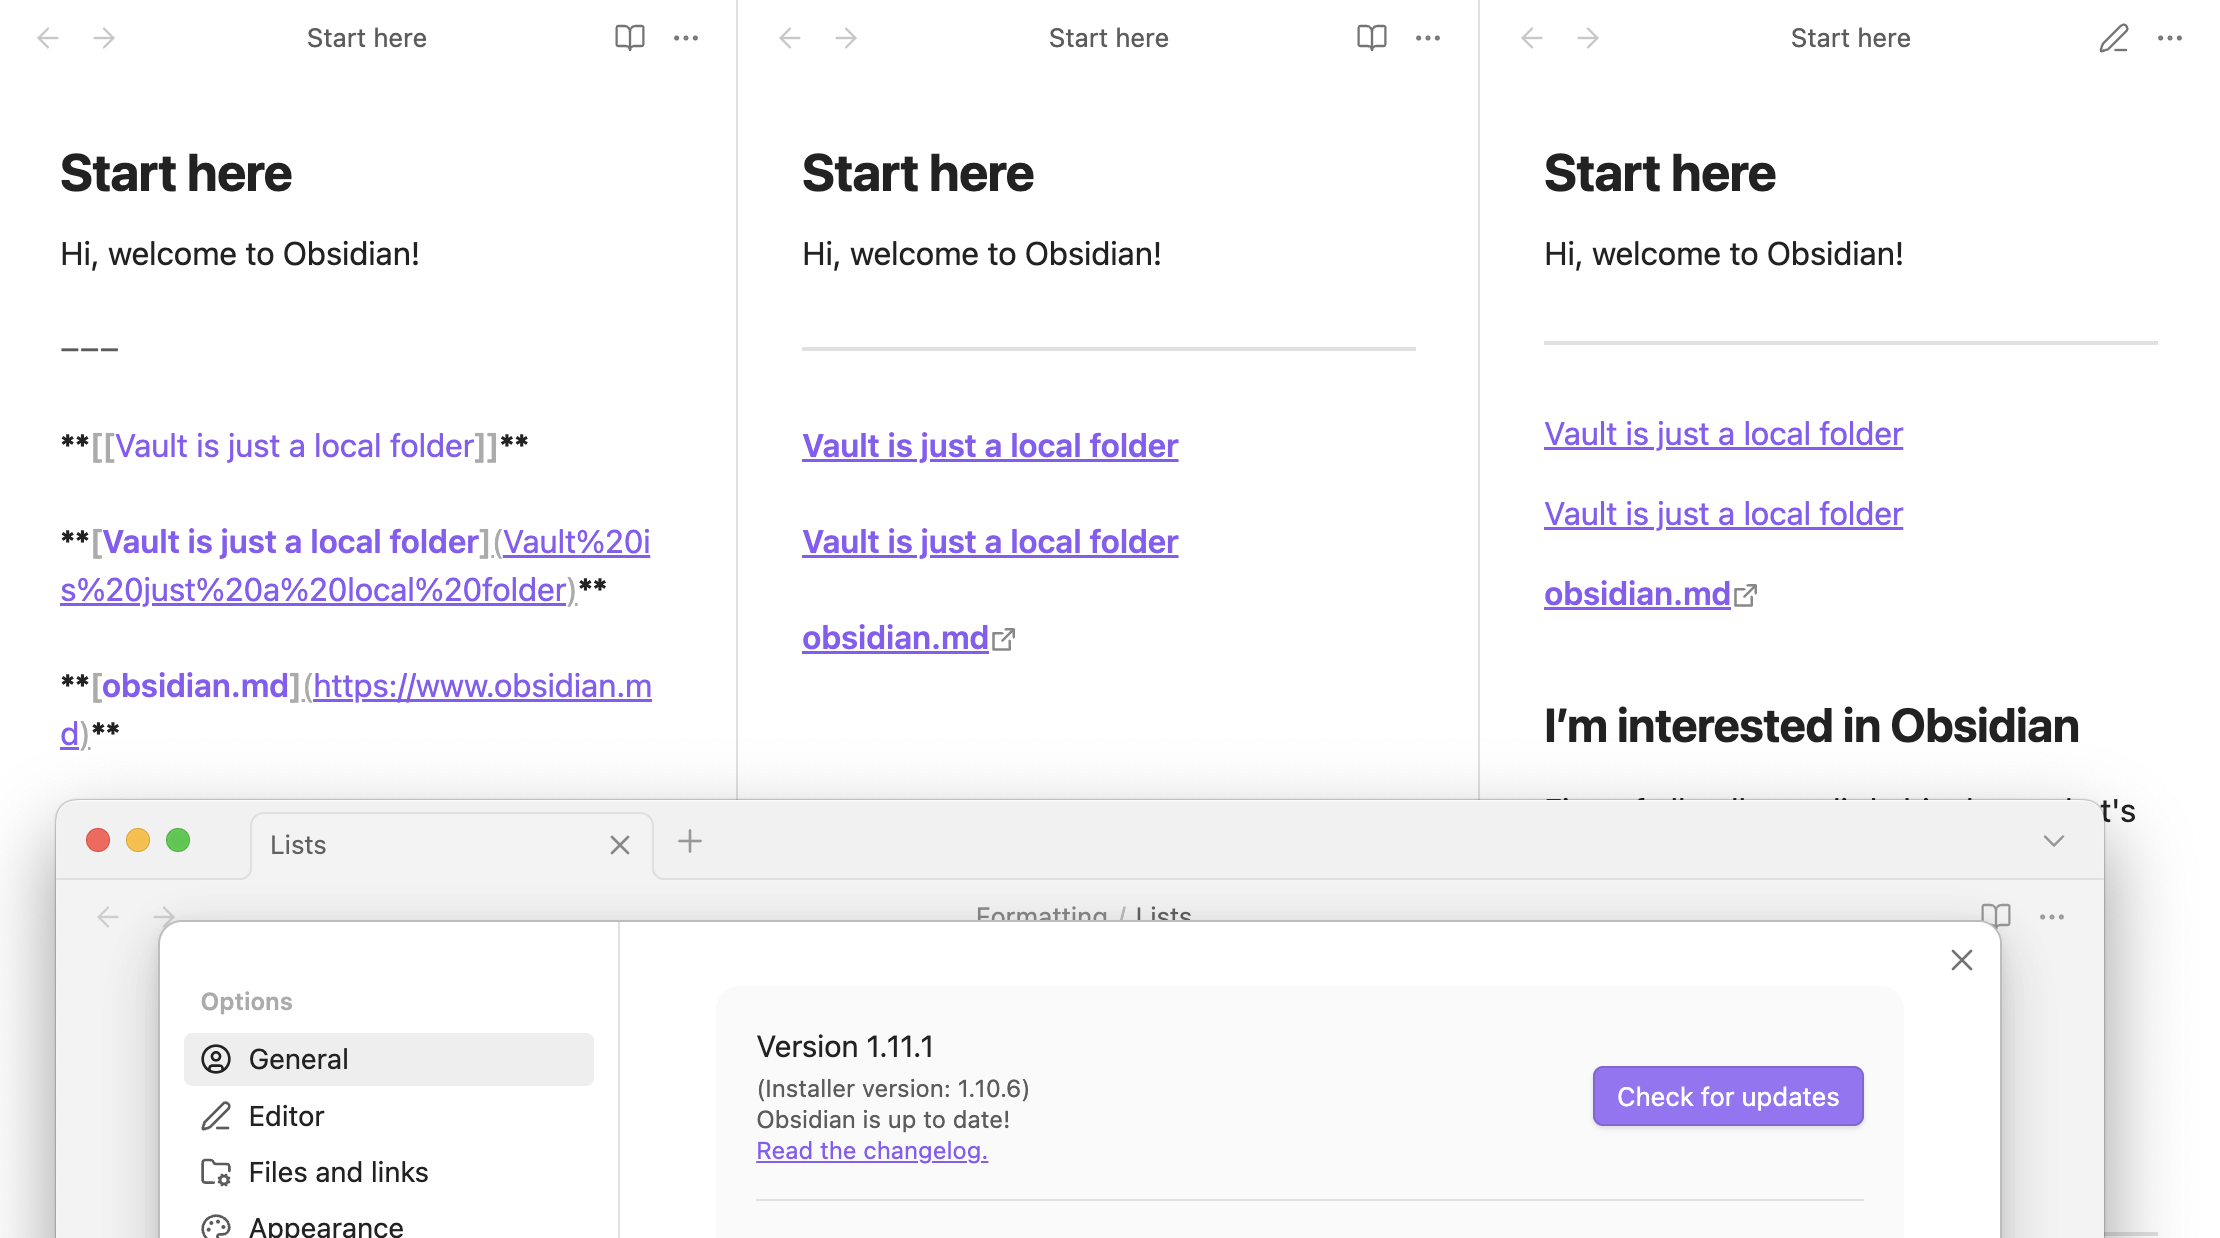Click the plus icon to add new tab

coord(690,841)
